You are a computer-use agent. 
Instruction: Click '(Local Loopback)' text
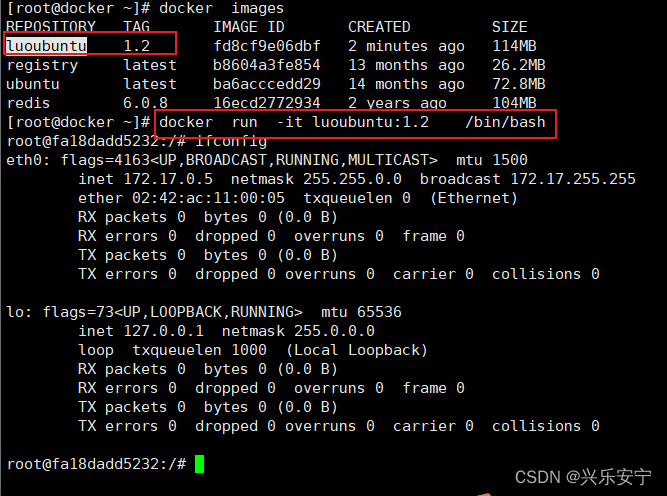click(356, 350)
